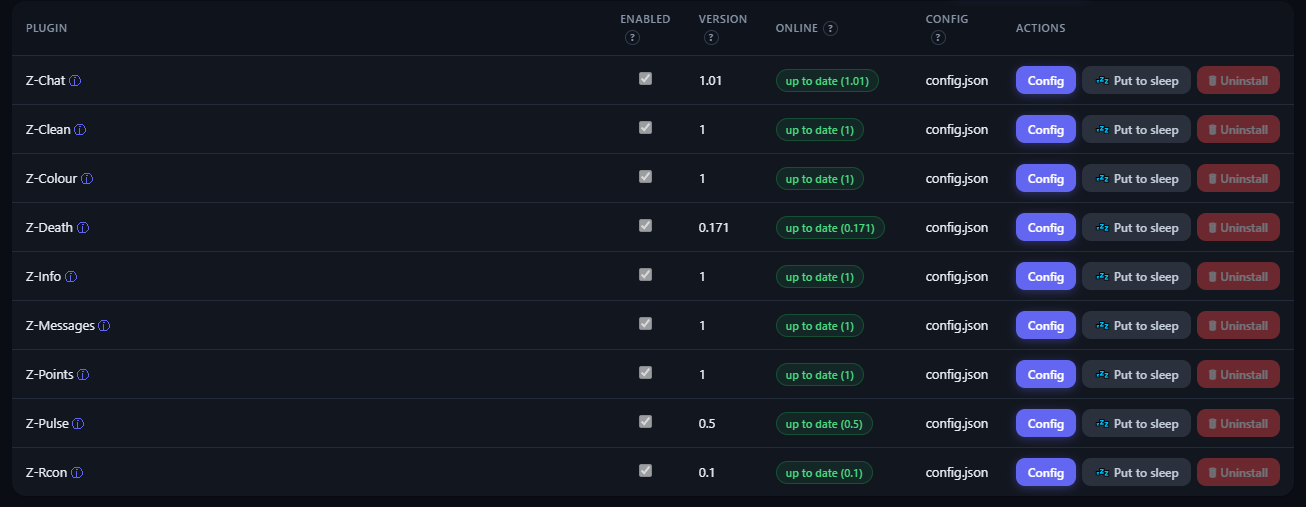Click Config button in Z-Pulse row

pyautogui.click(x=1046, y=424)
